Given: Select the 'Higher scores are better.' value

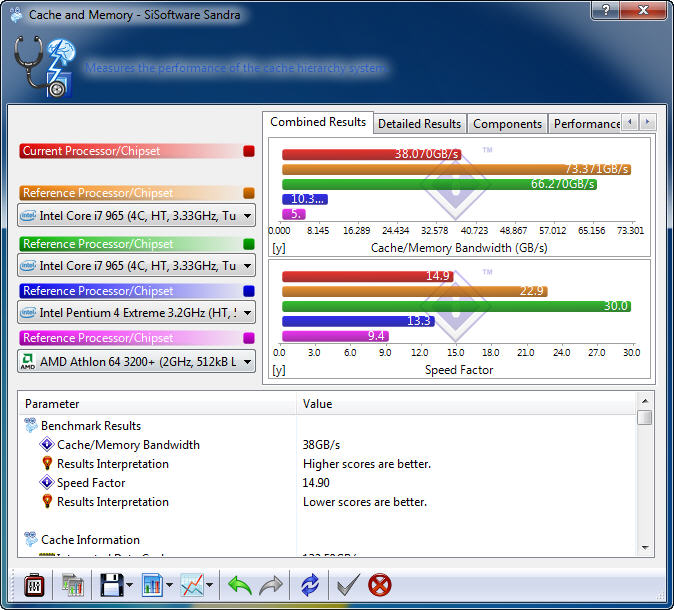Looking at the screenshot, I should (367, 463).
